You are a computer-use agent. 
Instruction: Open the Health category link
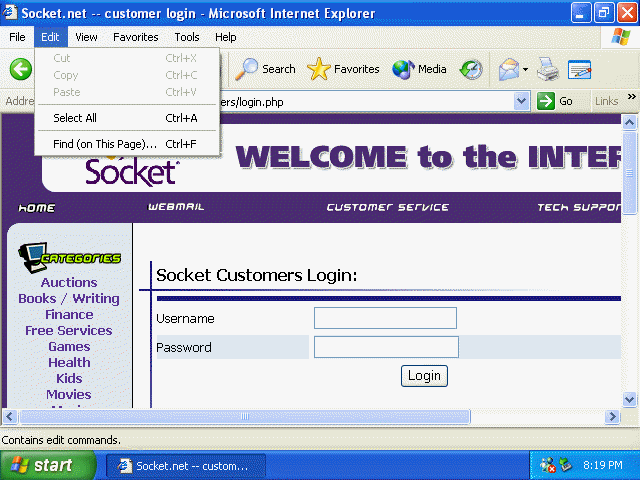pos(69,362)
